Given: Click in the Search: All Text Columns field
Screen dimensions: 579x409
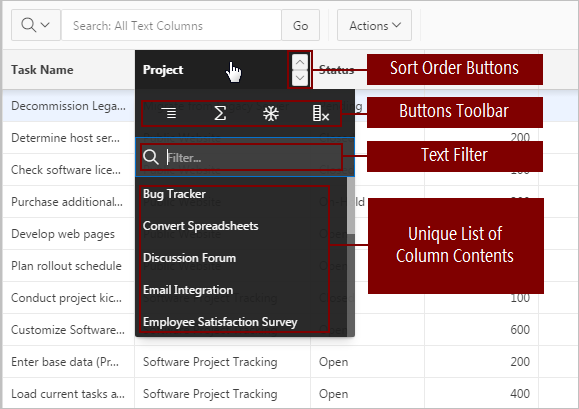Looking at the screenshot, I should tap(171, 25).
